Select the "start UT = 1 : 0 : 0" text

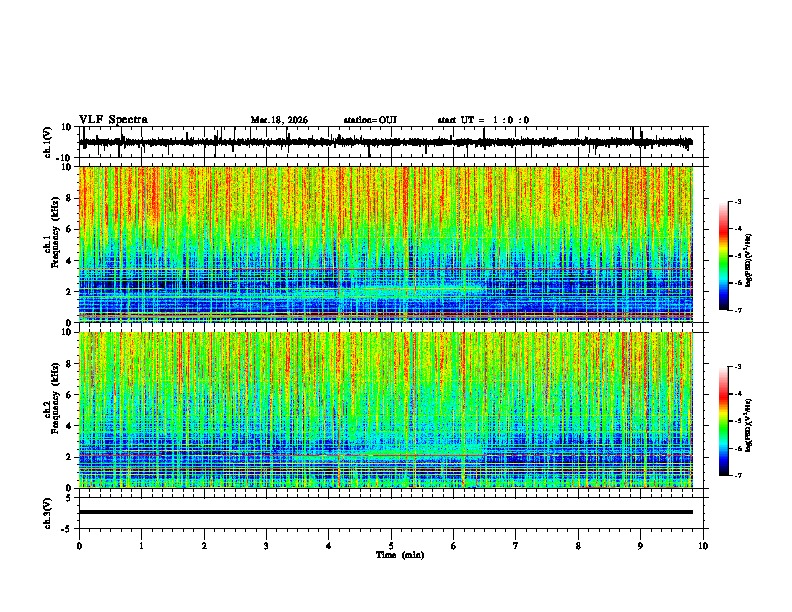coord(483,120)
